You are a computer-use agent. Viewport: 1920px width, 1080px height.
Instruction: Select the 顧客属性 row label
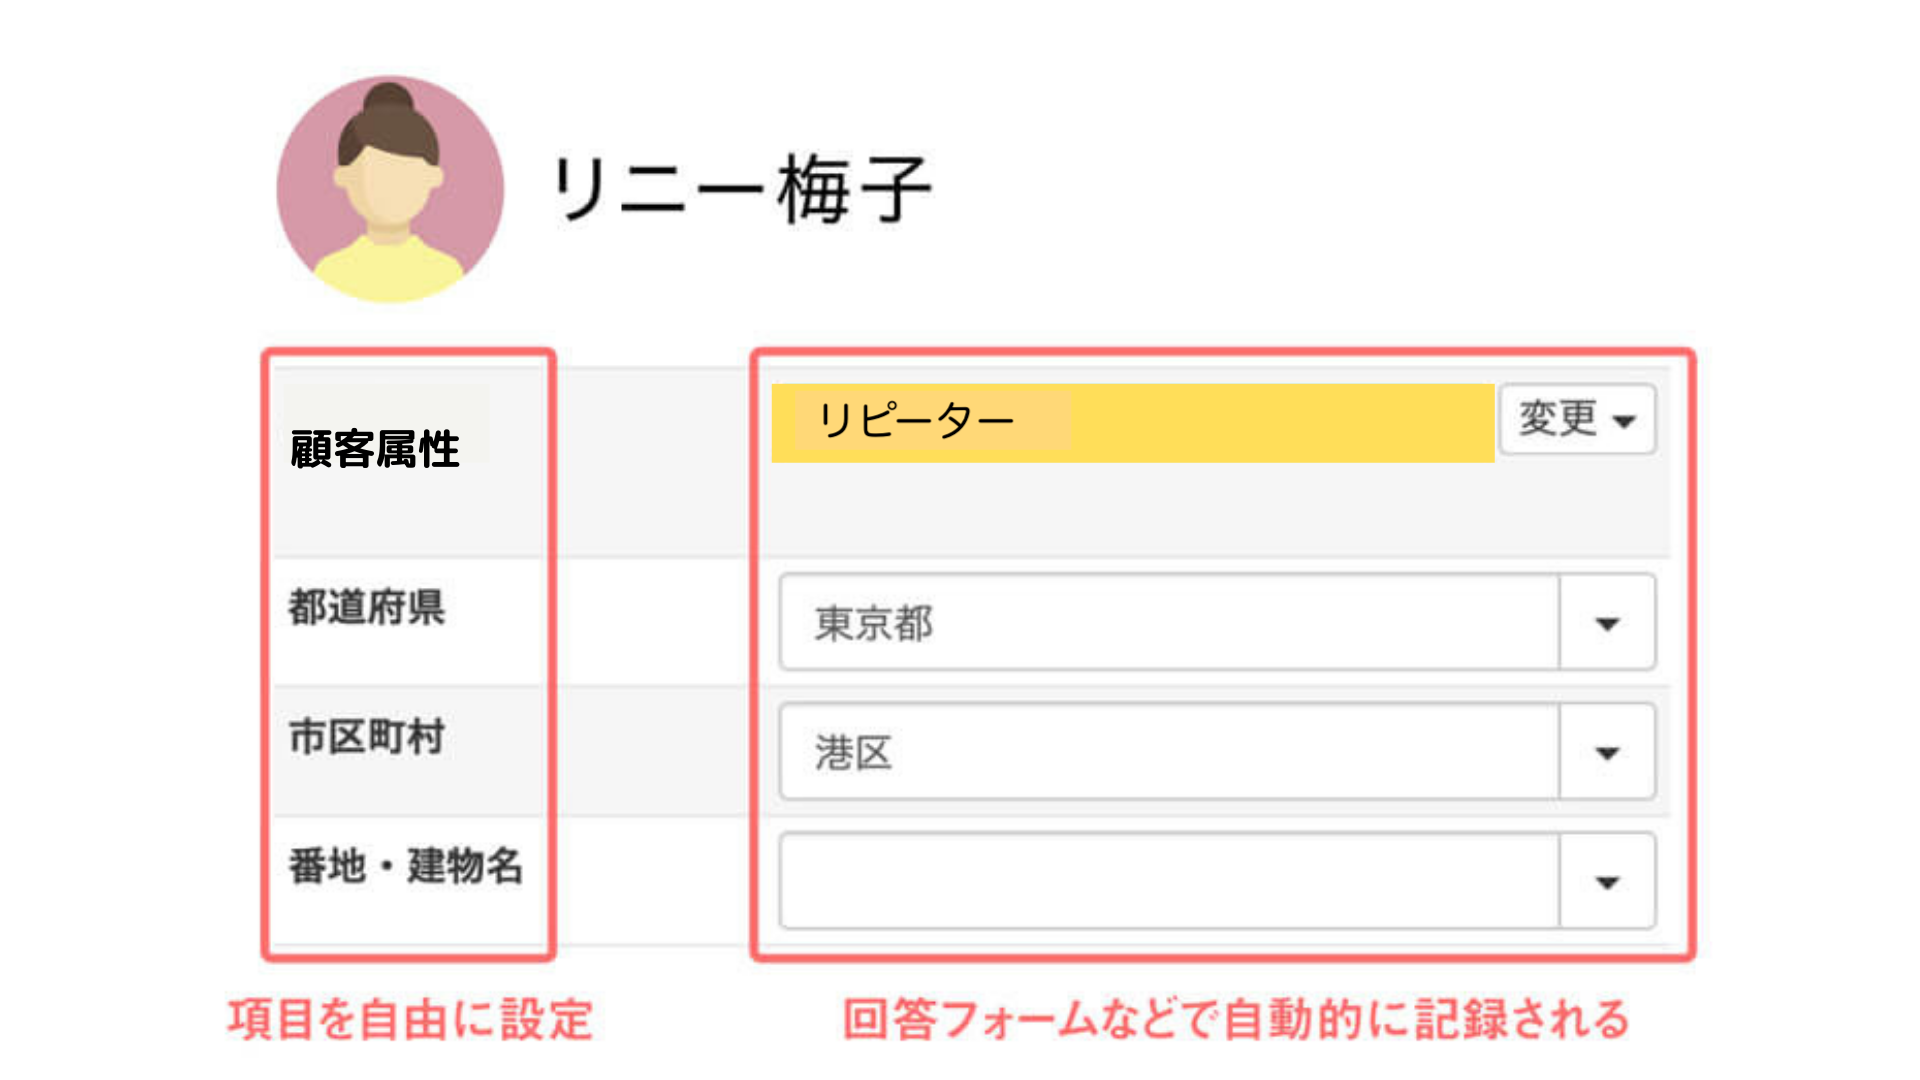(375, 449)
